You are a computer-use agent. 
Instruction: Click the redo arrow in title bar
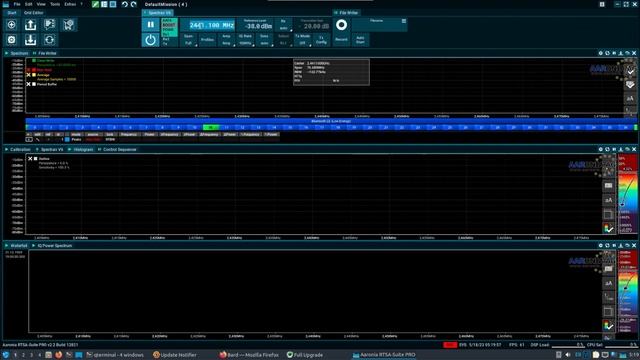(133, 4)
